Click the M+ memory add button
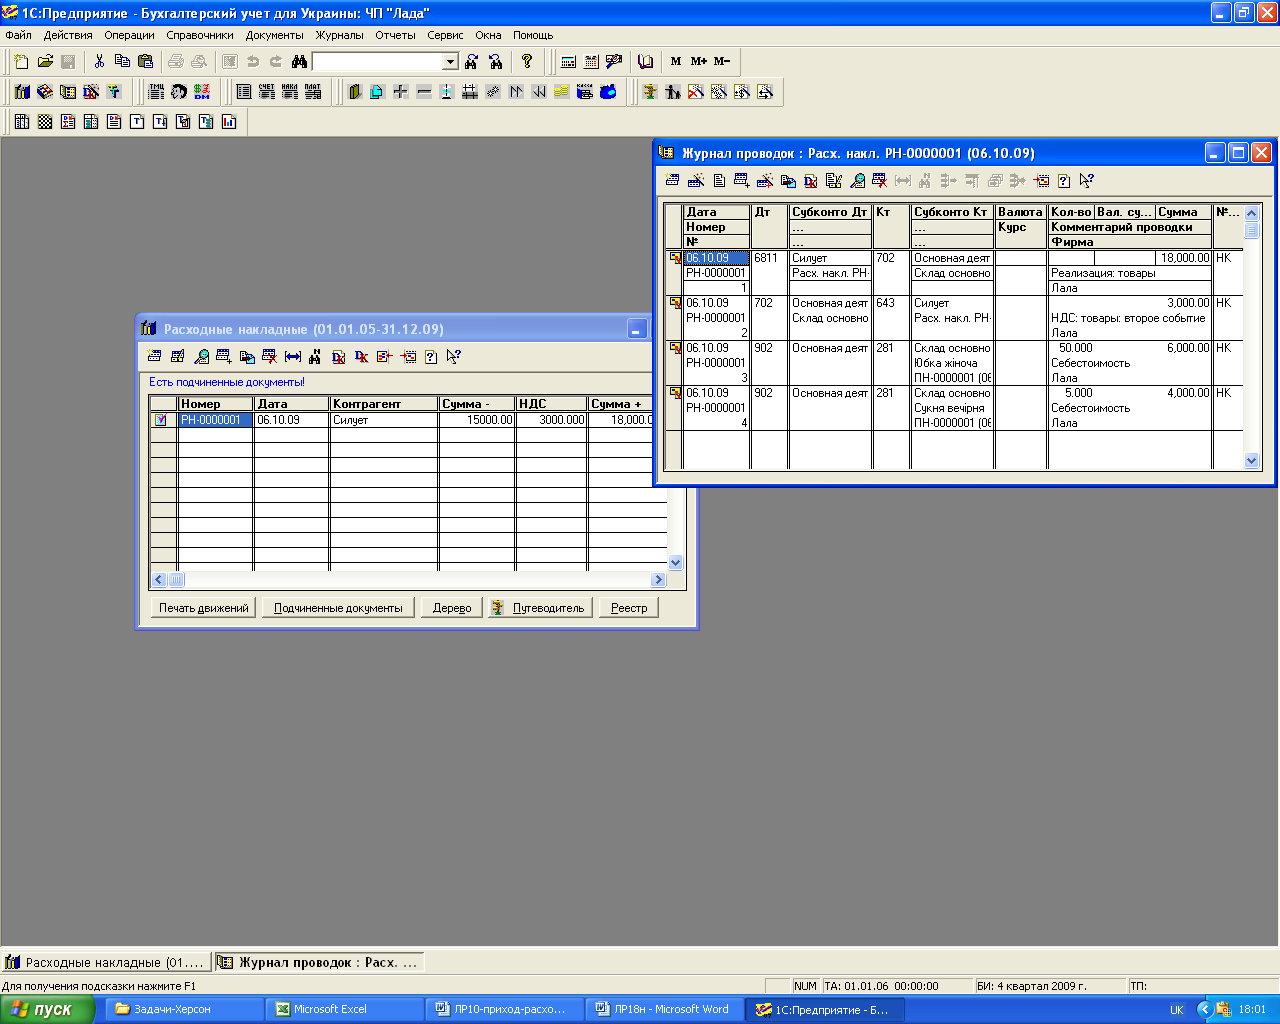Viewport: 1280px width, 1024px height. click(699, 62)
